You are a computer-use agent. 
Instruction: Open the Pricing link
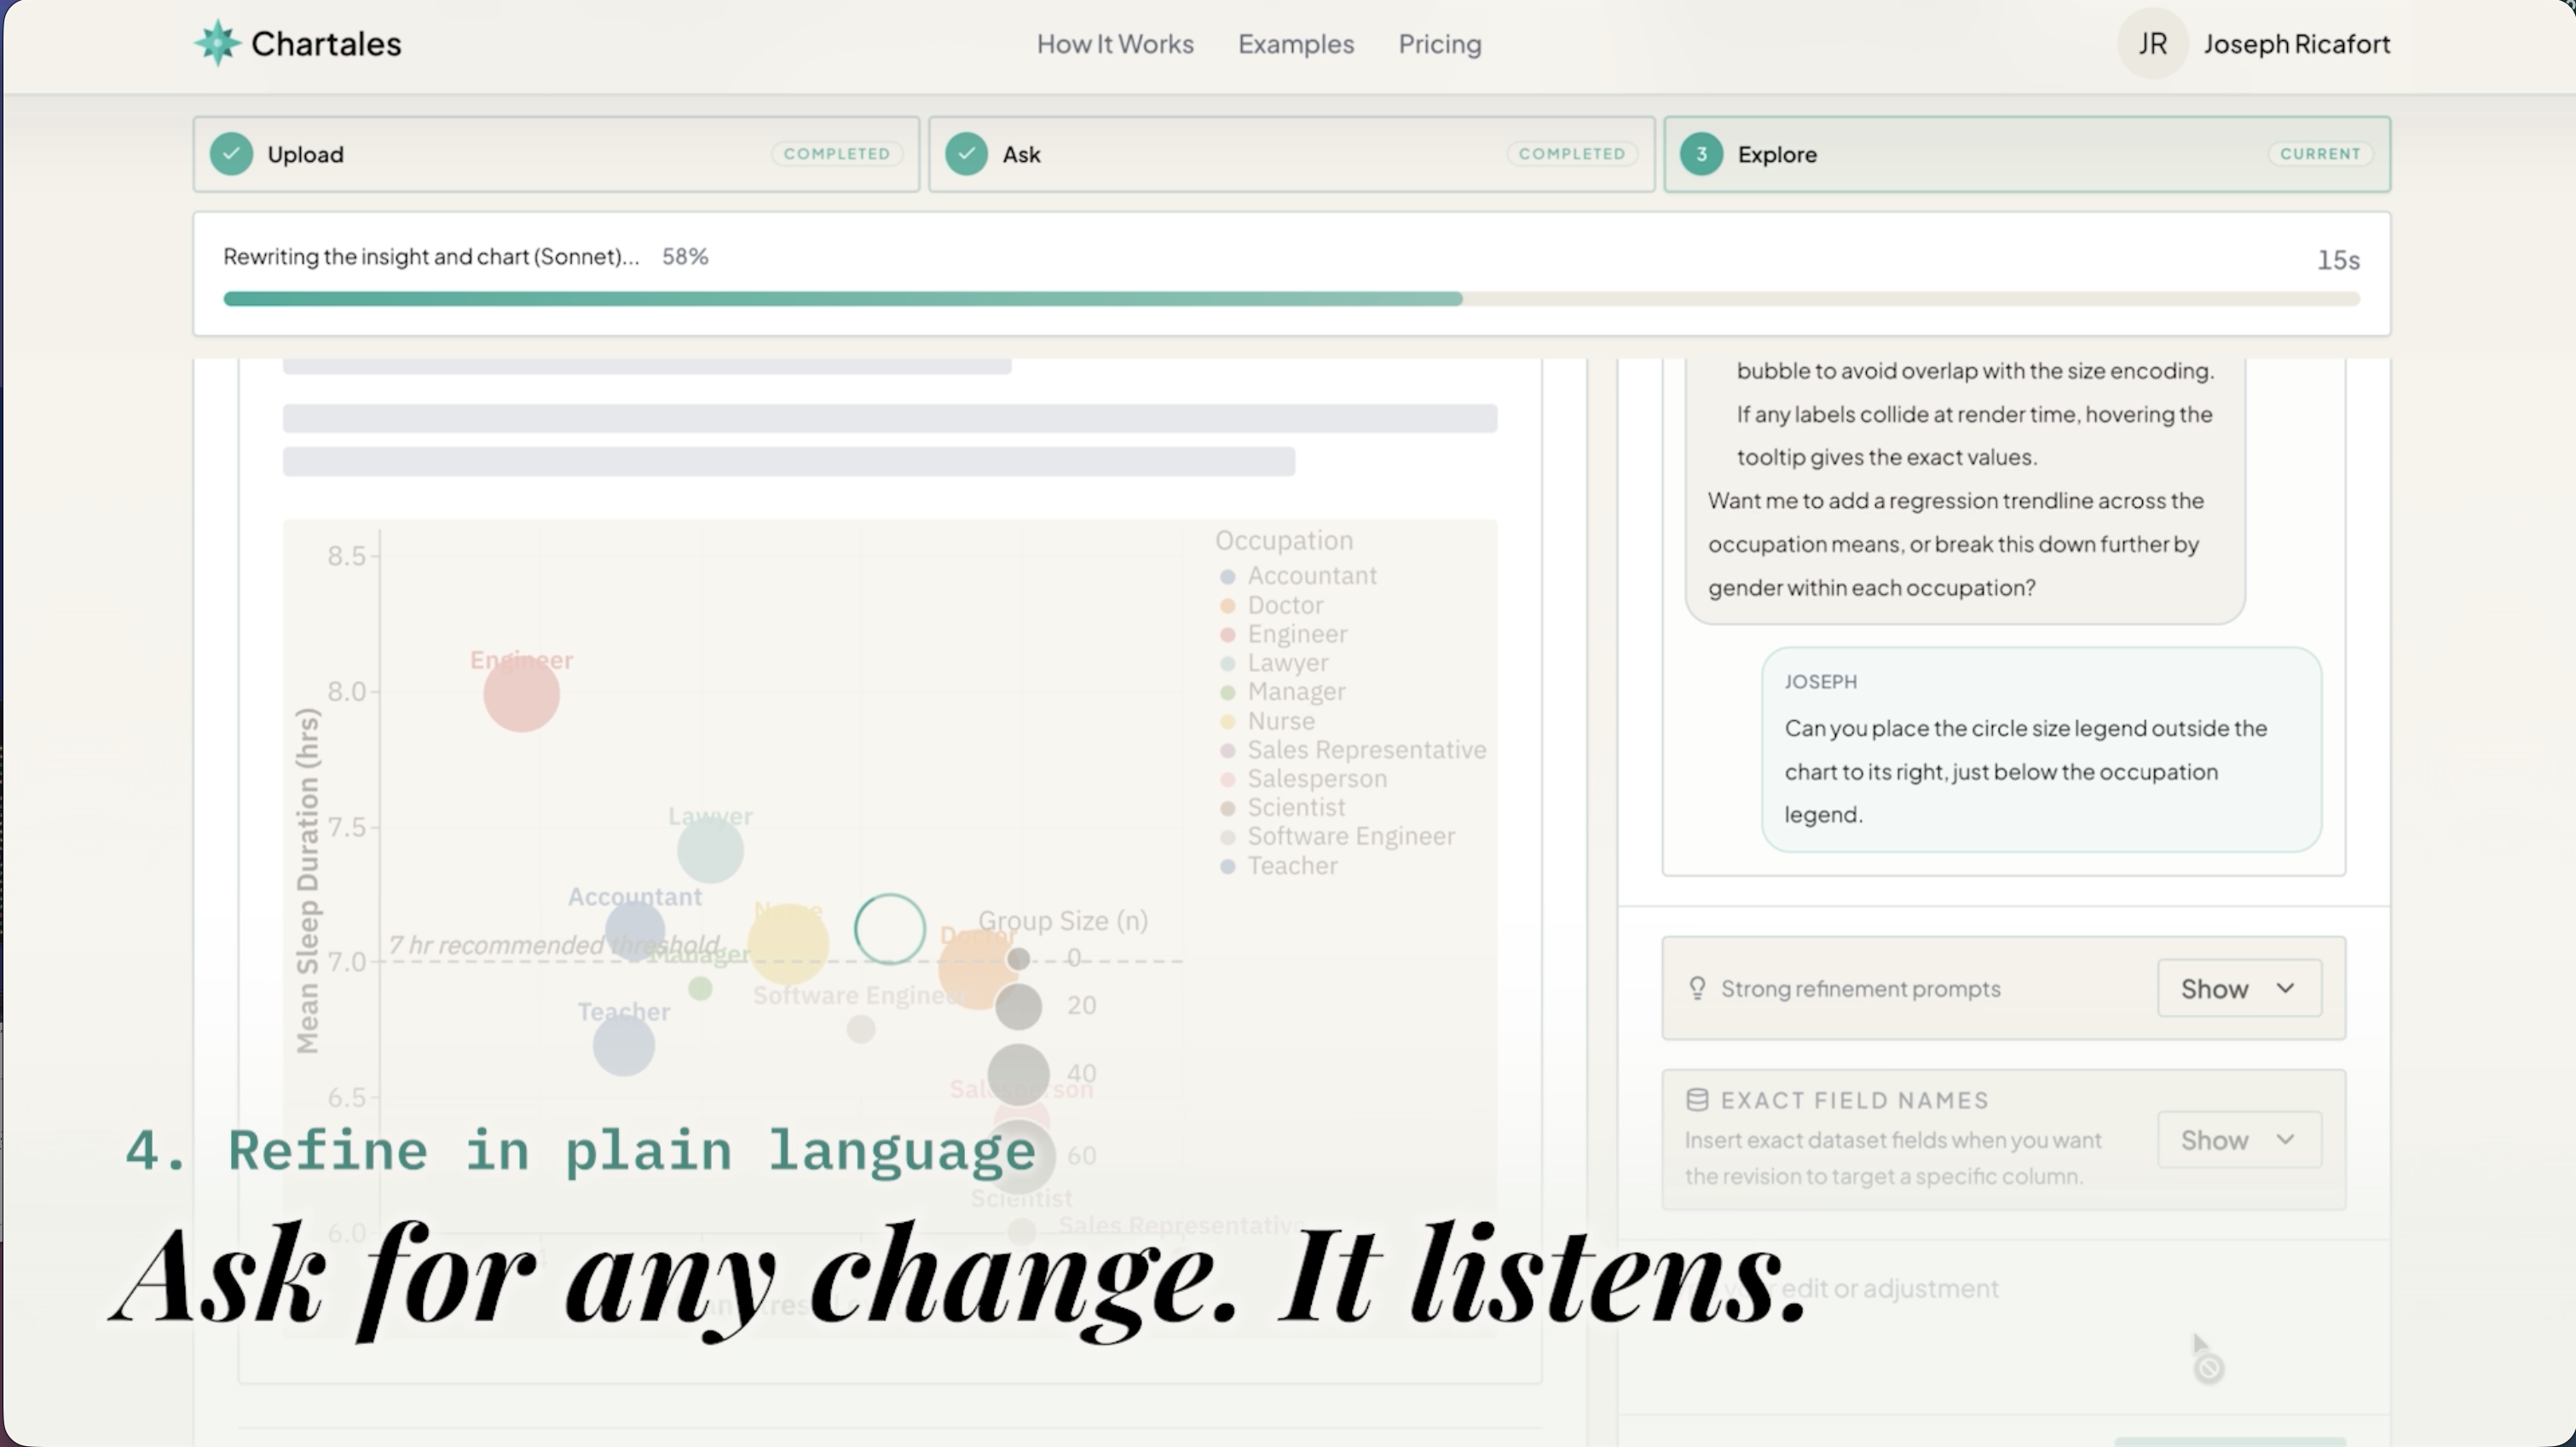(1439, 44)
